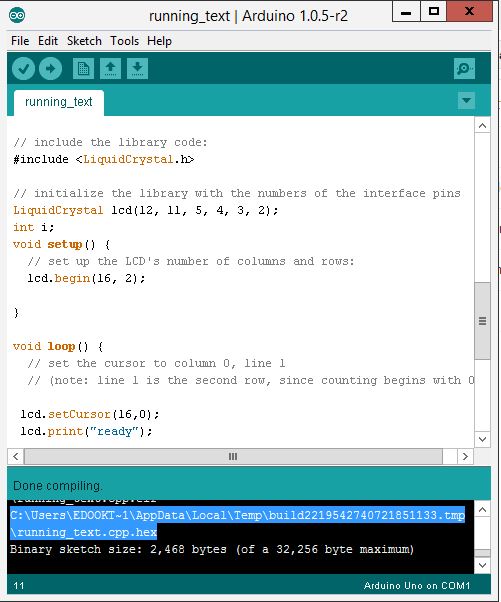Click the highlighted running_text.cpp.hex console line
501x602 pixels.
coord(83,532)
